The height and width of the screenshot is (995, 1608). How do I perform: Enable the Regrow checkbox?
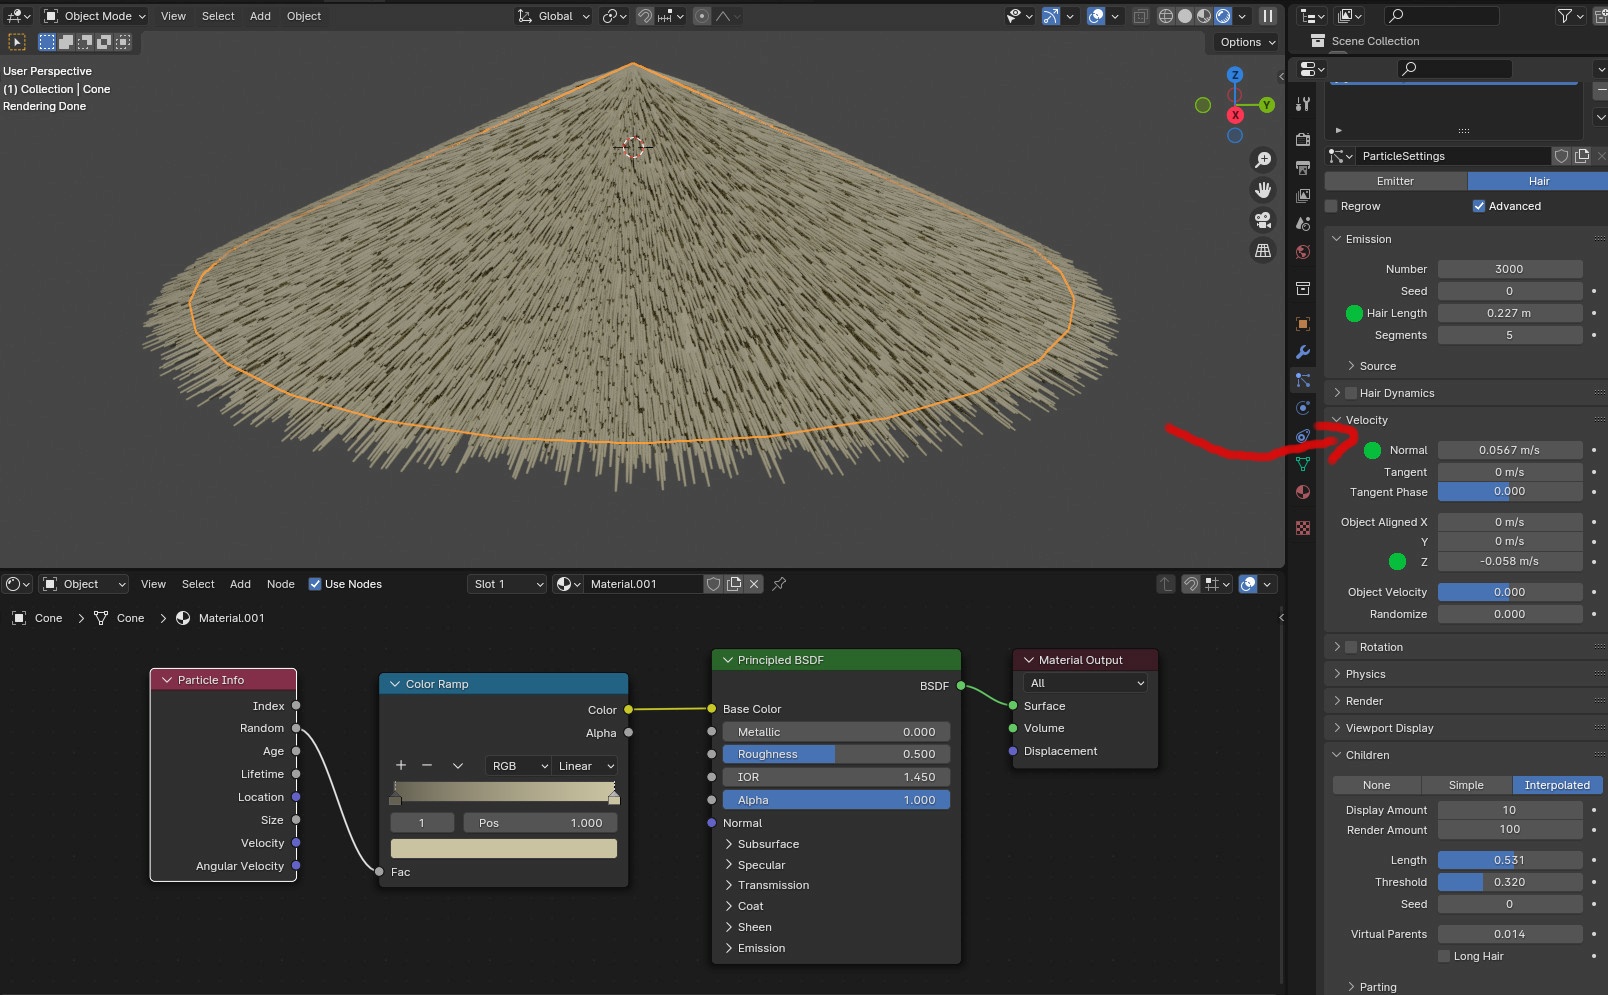tap(1331, 206)
